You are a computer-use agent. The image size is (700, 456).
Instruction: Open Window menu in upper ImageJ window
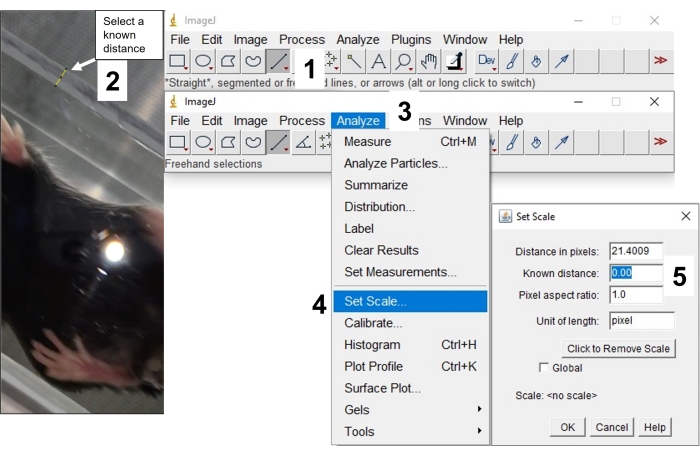[x=465, y=40]
